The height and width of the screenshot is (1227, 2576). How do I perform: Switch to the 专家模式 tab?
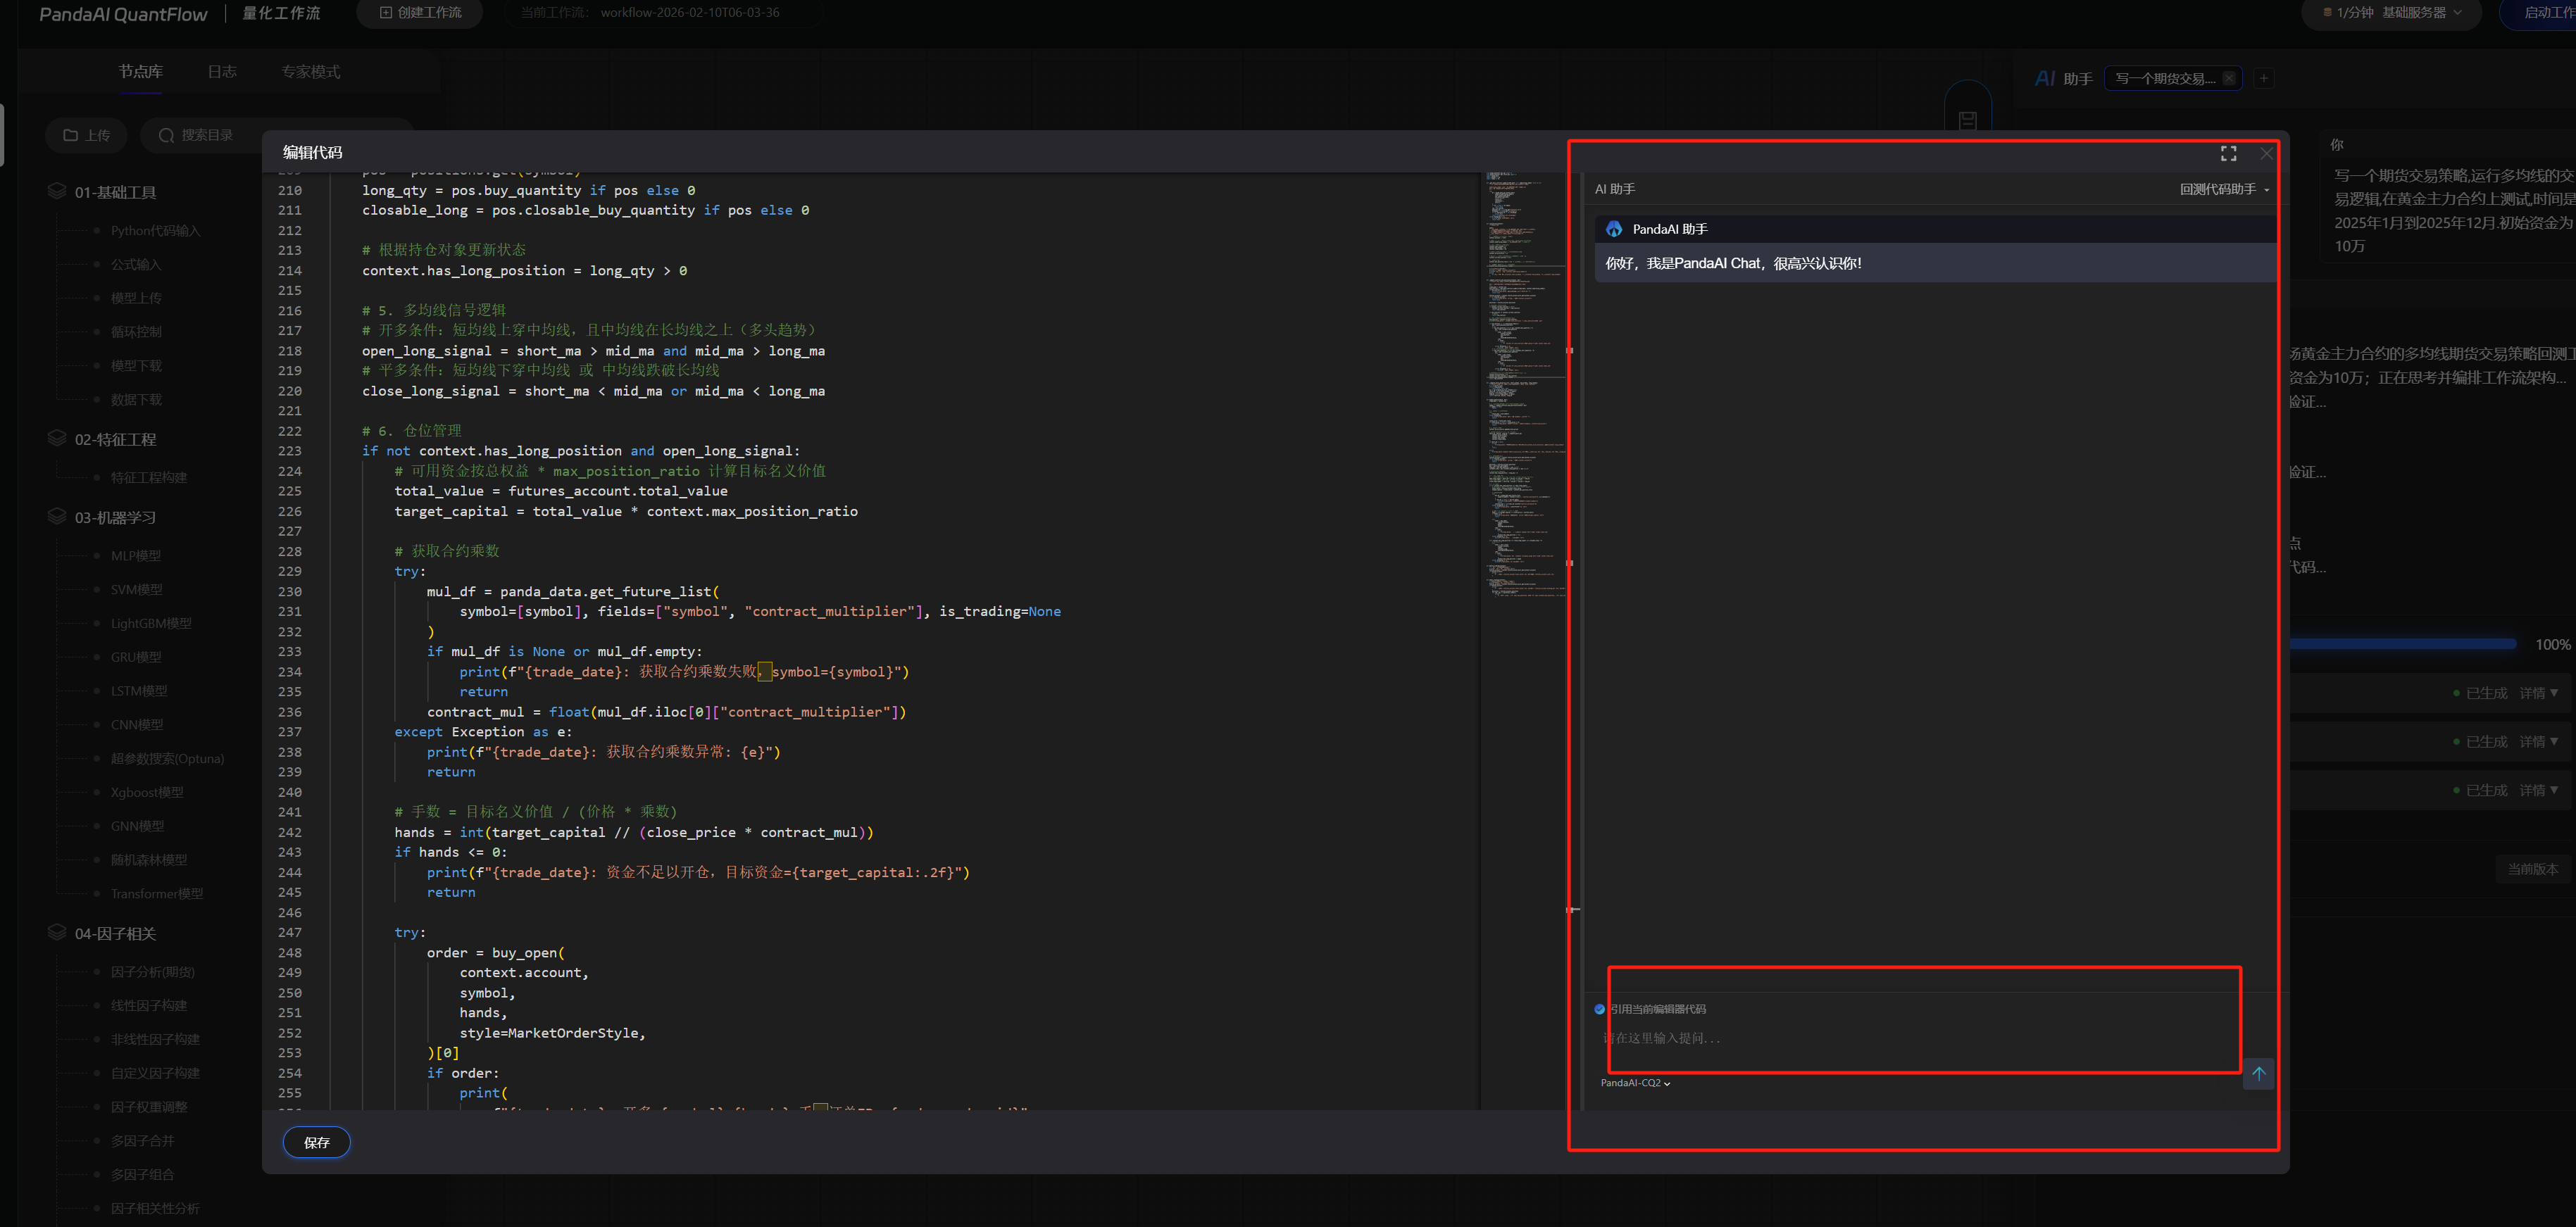pos(311,72)
